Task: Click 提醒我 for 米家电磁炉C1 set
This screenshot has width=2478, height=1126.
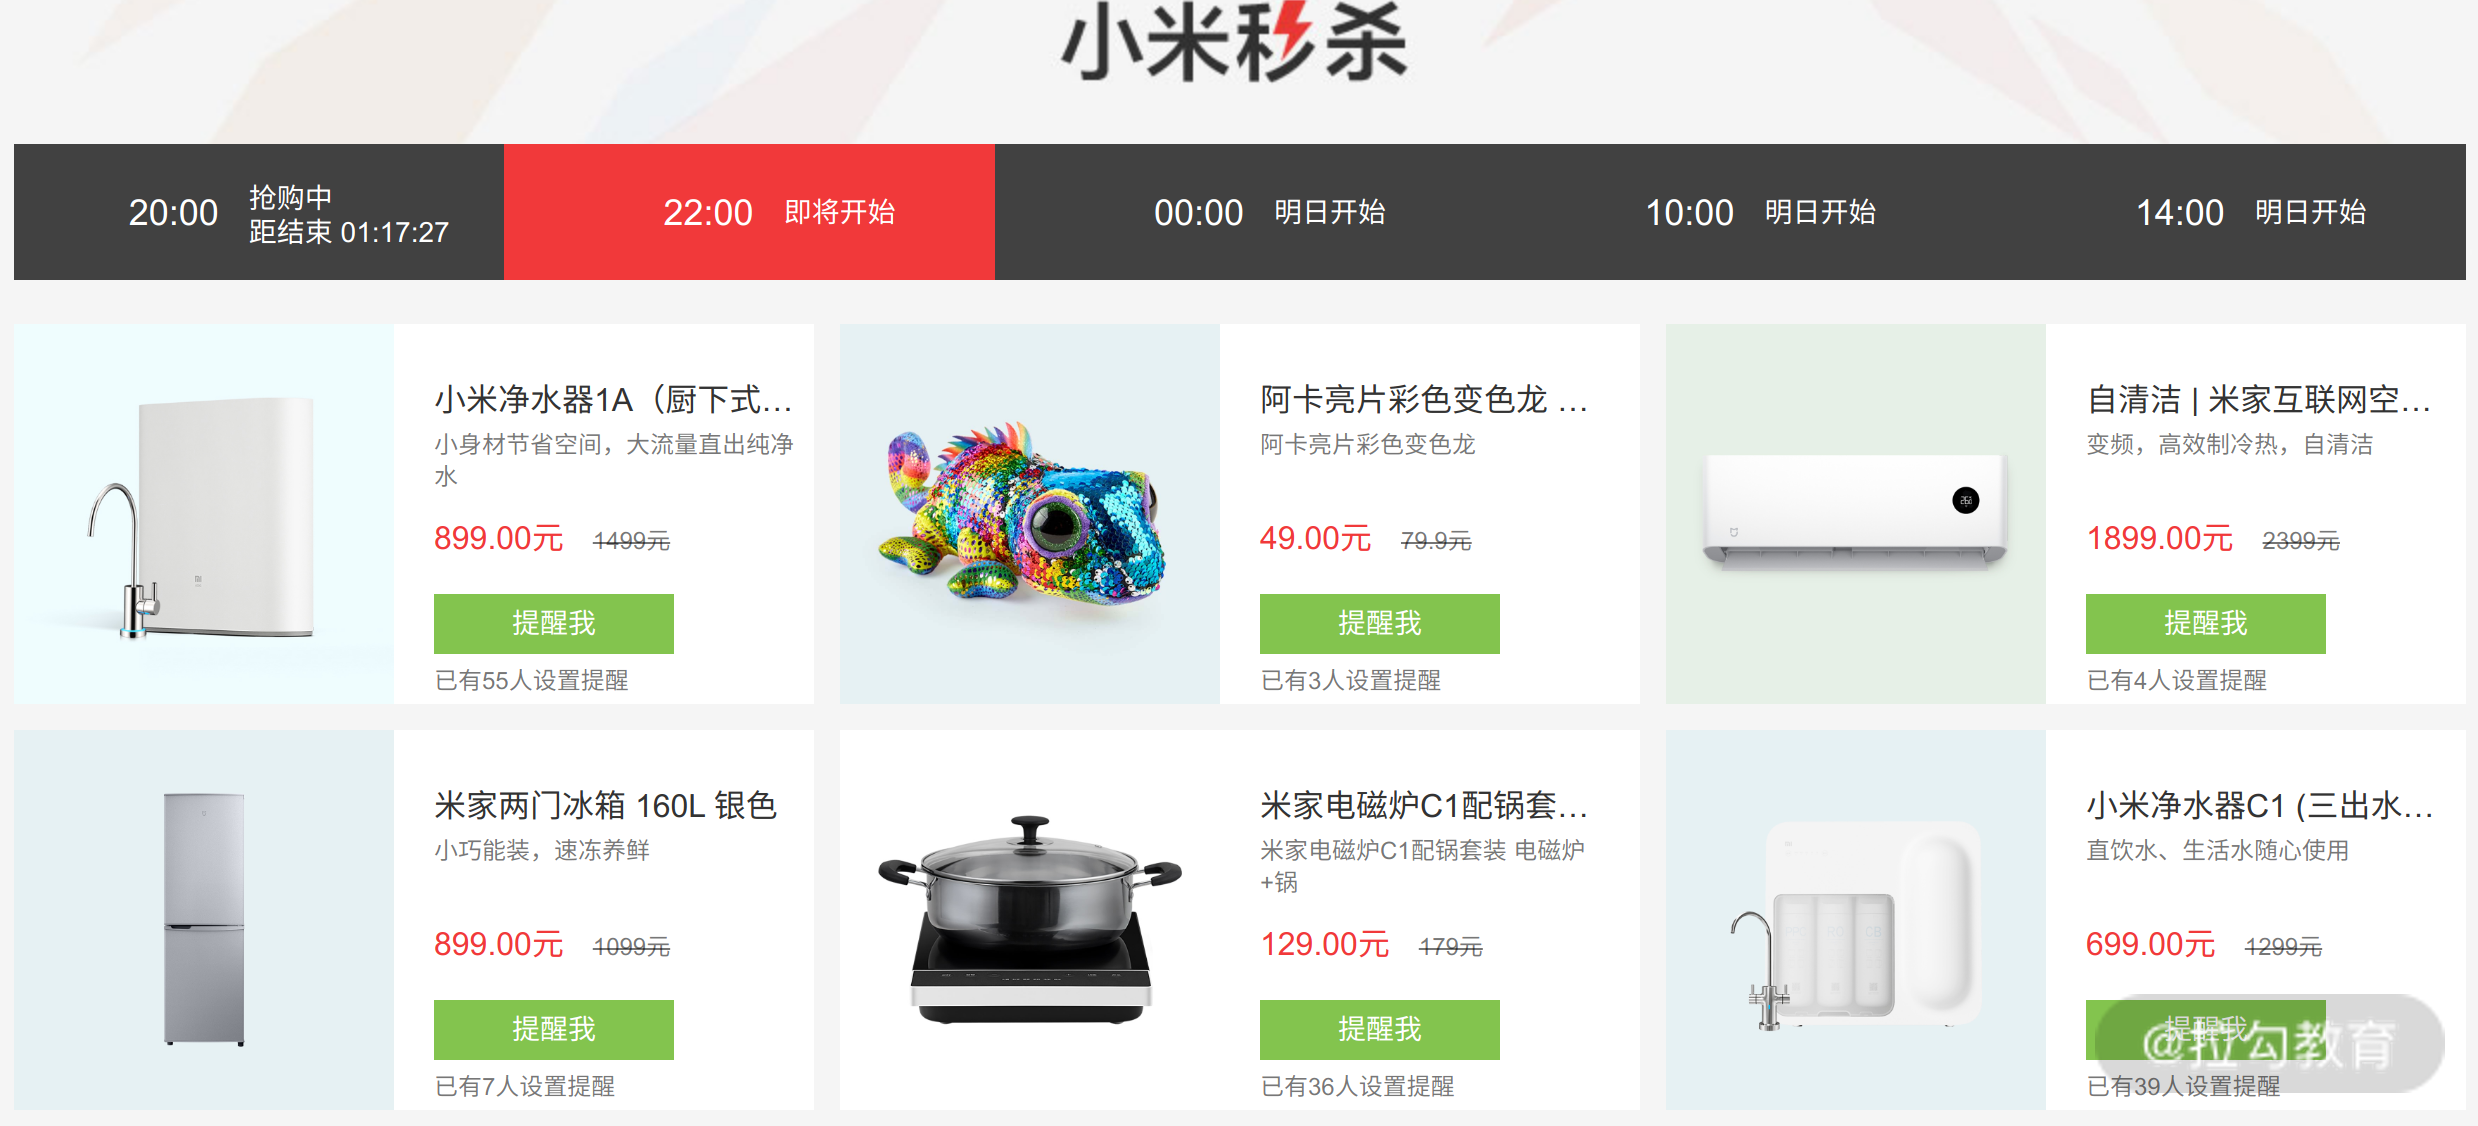Action: (x=1379, y=1029)
